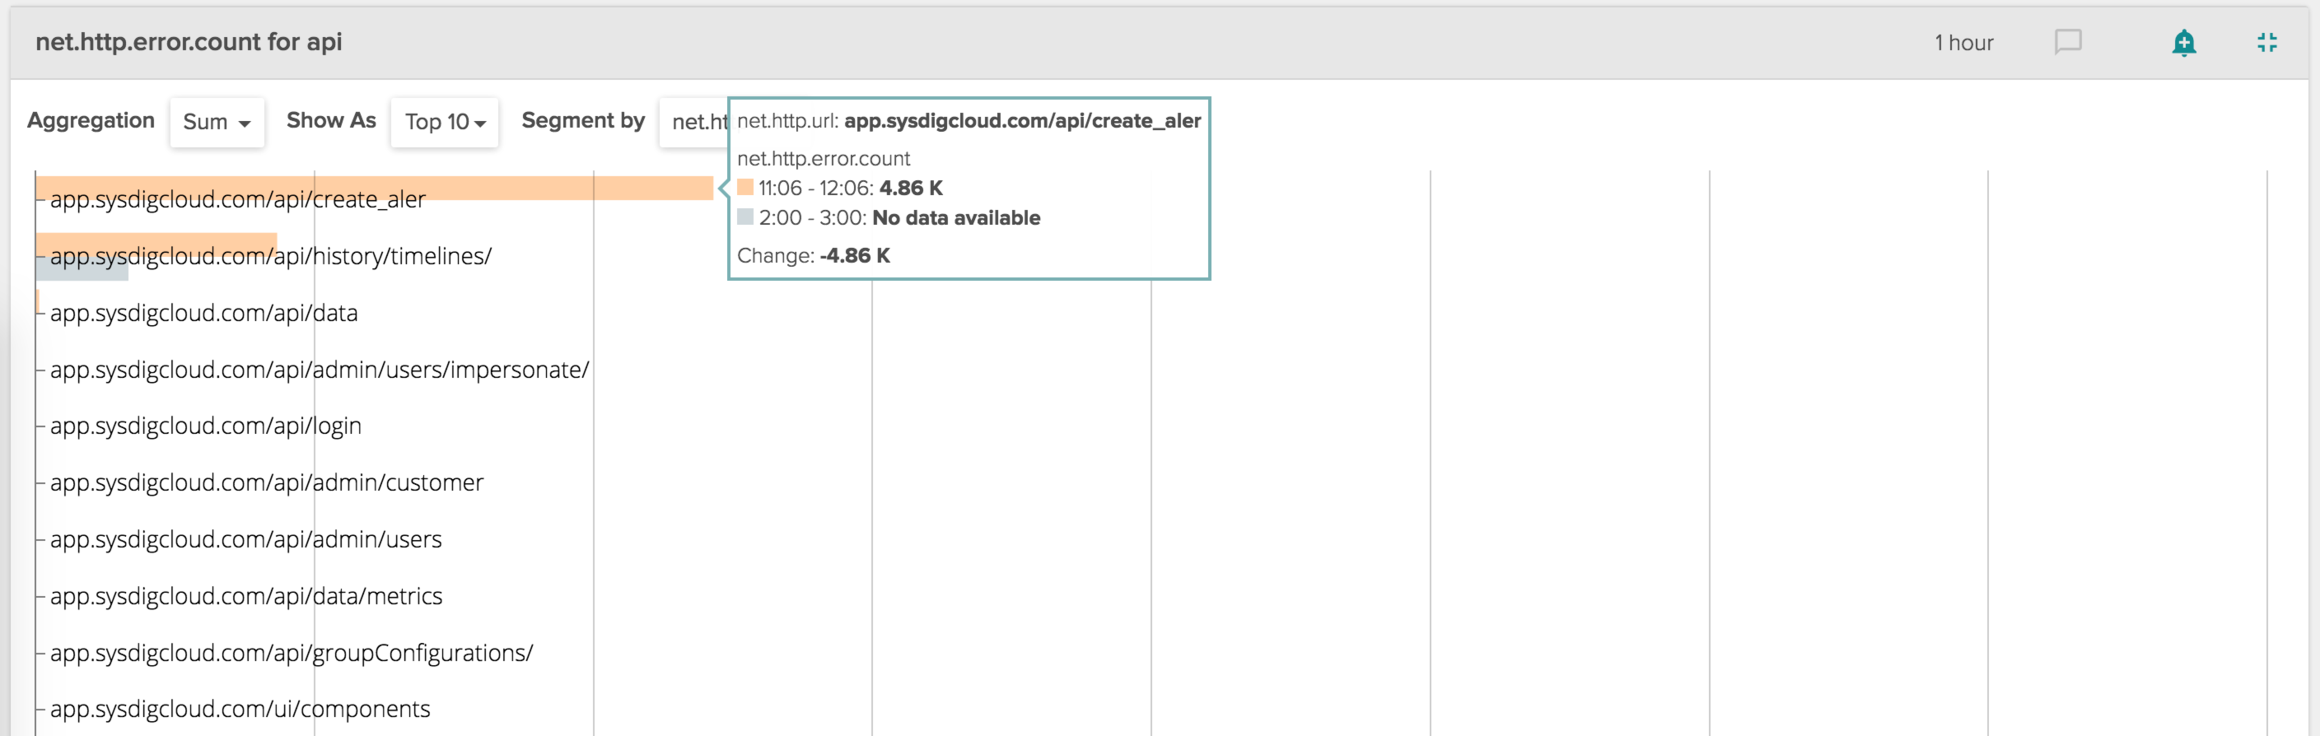Image resolution: width=2320 pixels, height=736 pixels.
Task: Select the app.sysdigcloud.com/api/create_aler row label
Action: tap(238, 199)
